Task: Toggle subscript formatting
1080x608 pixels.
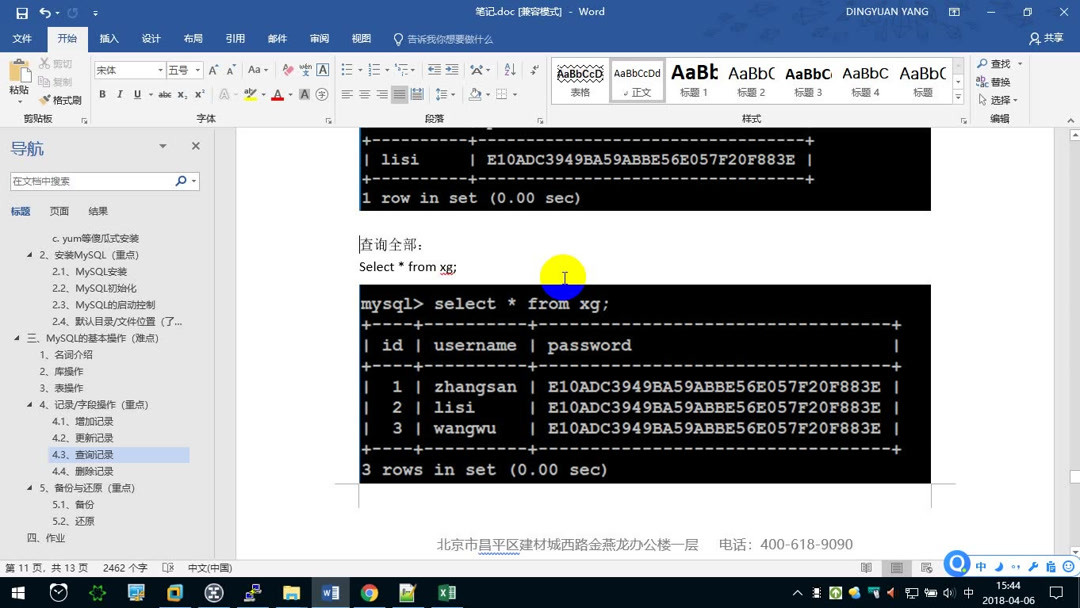Action: (183, 94)
